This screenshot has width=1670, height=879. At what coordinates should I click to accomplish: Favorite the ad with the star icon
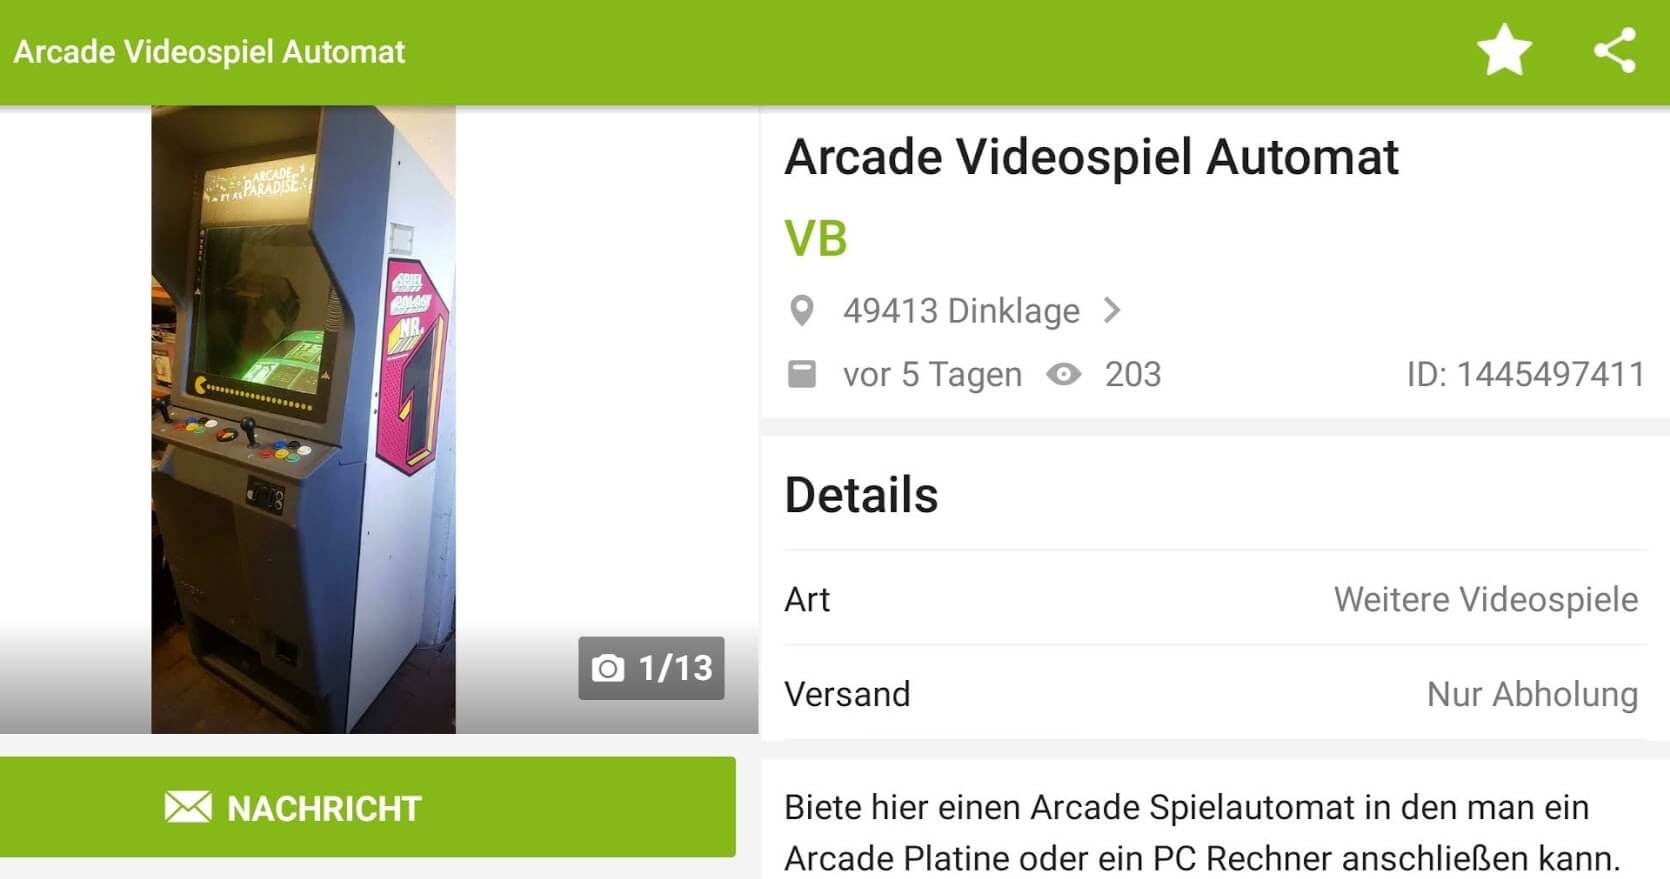tap(1504, 51)
